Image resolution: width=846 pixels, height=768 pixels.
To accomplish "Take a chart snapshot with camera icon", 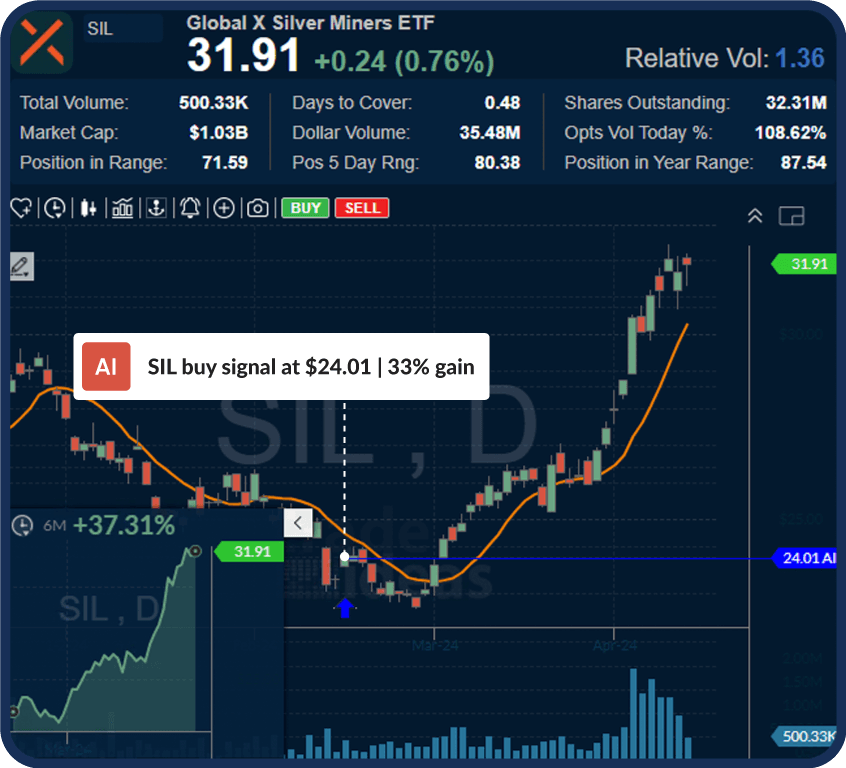I will pos(257,208).
